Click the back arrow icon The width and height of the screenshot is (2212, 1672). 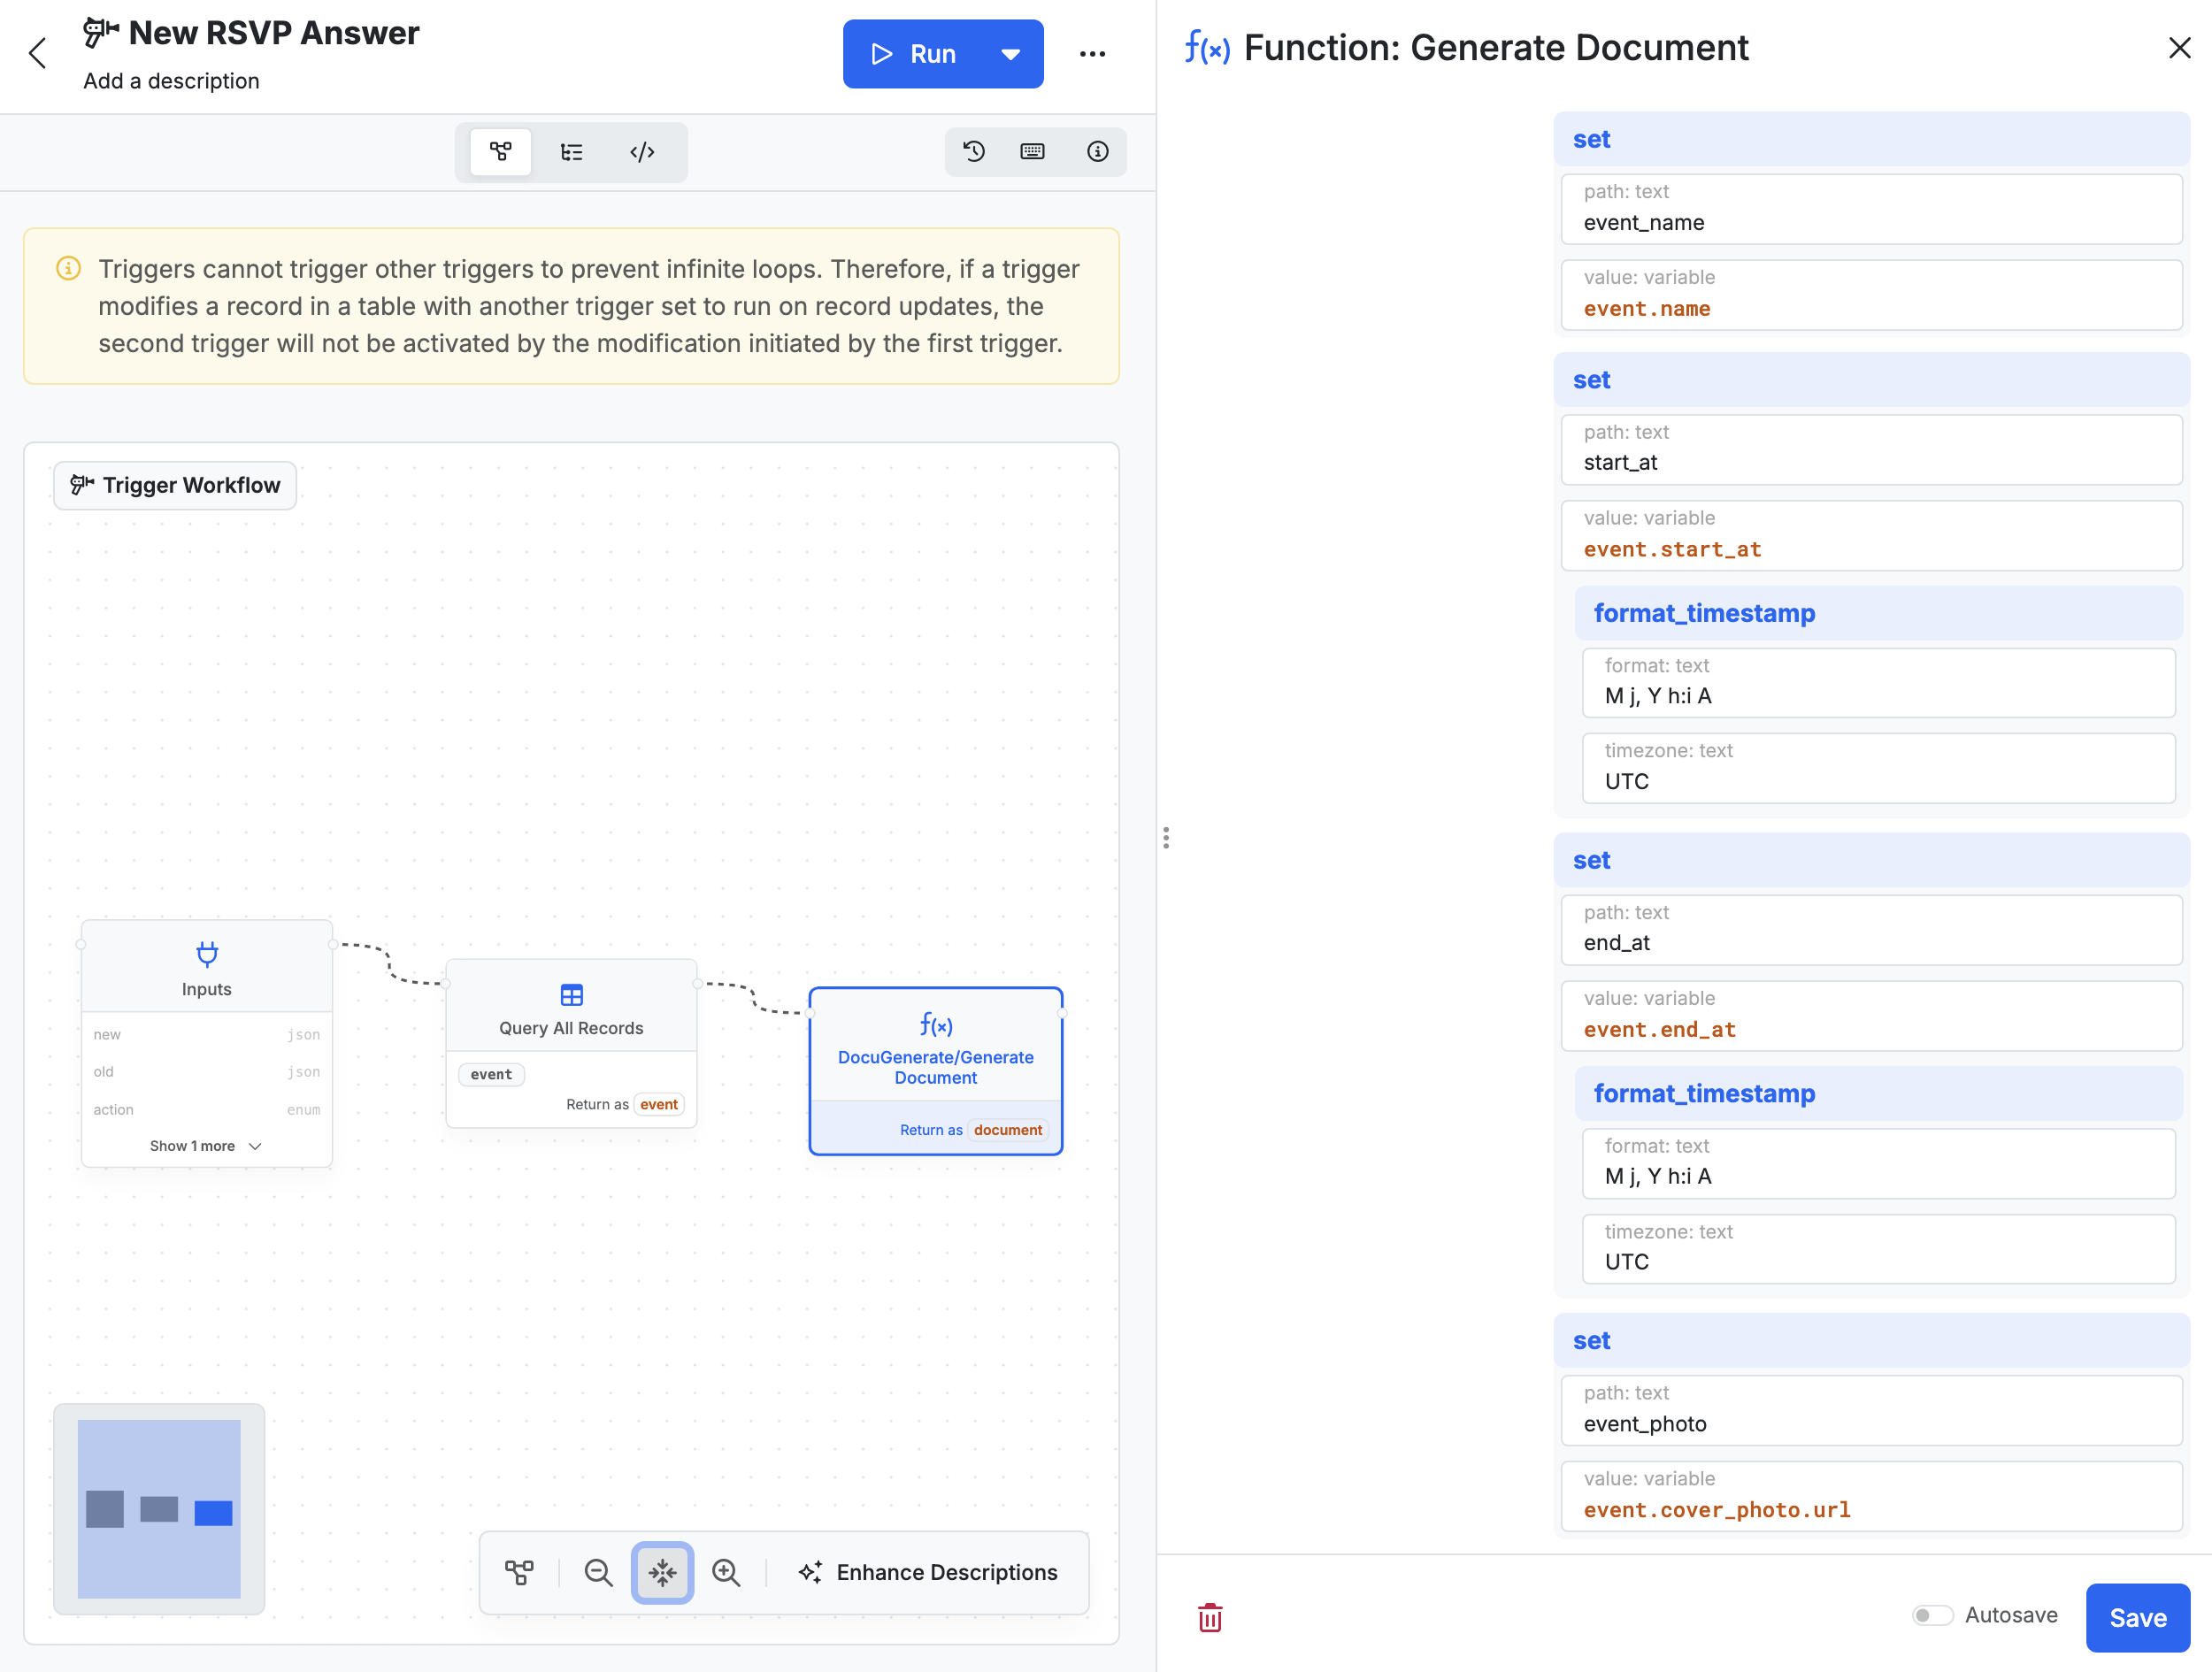[38, 53]
